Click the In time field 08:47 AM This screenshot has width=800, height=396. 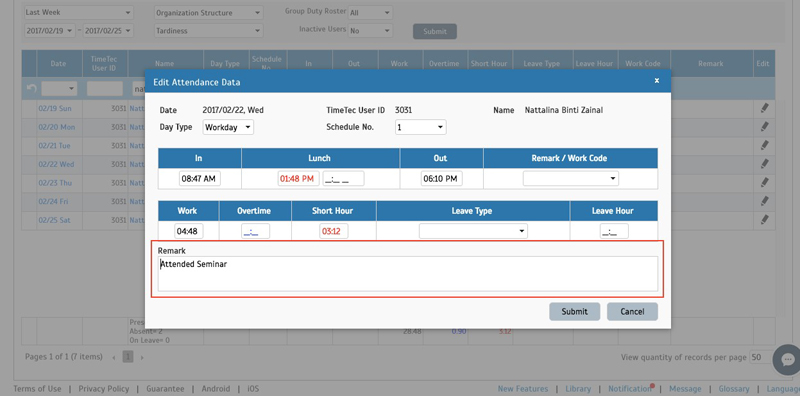pos(199,179)
